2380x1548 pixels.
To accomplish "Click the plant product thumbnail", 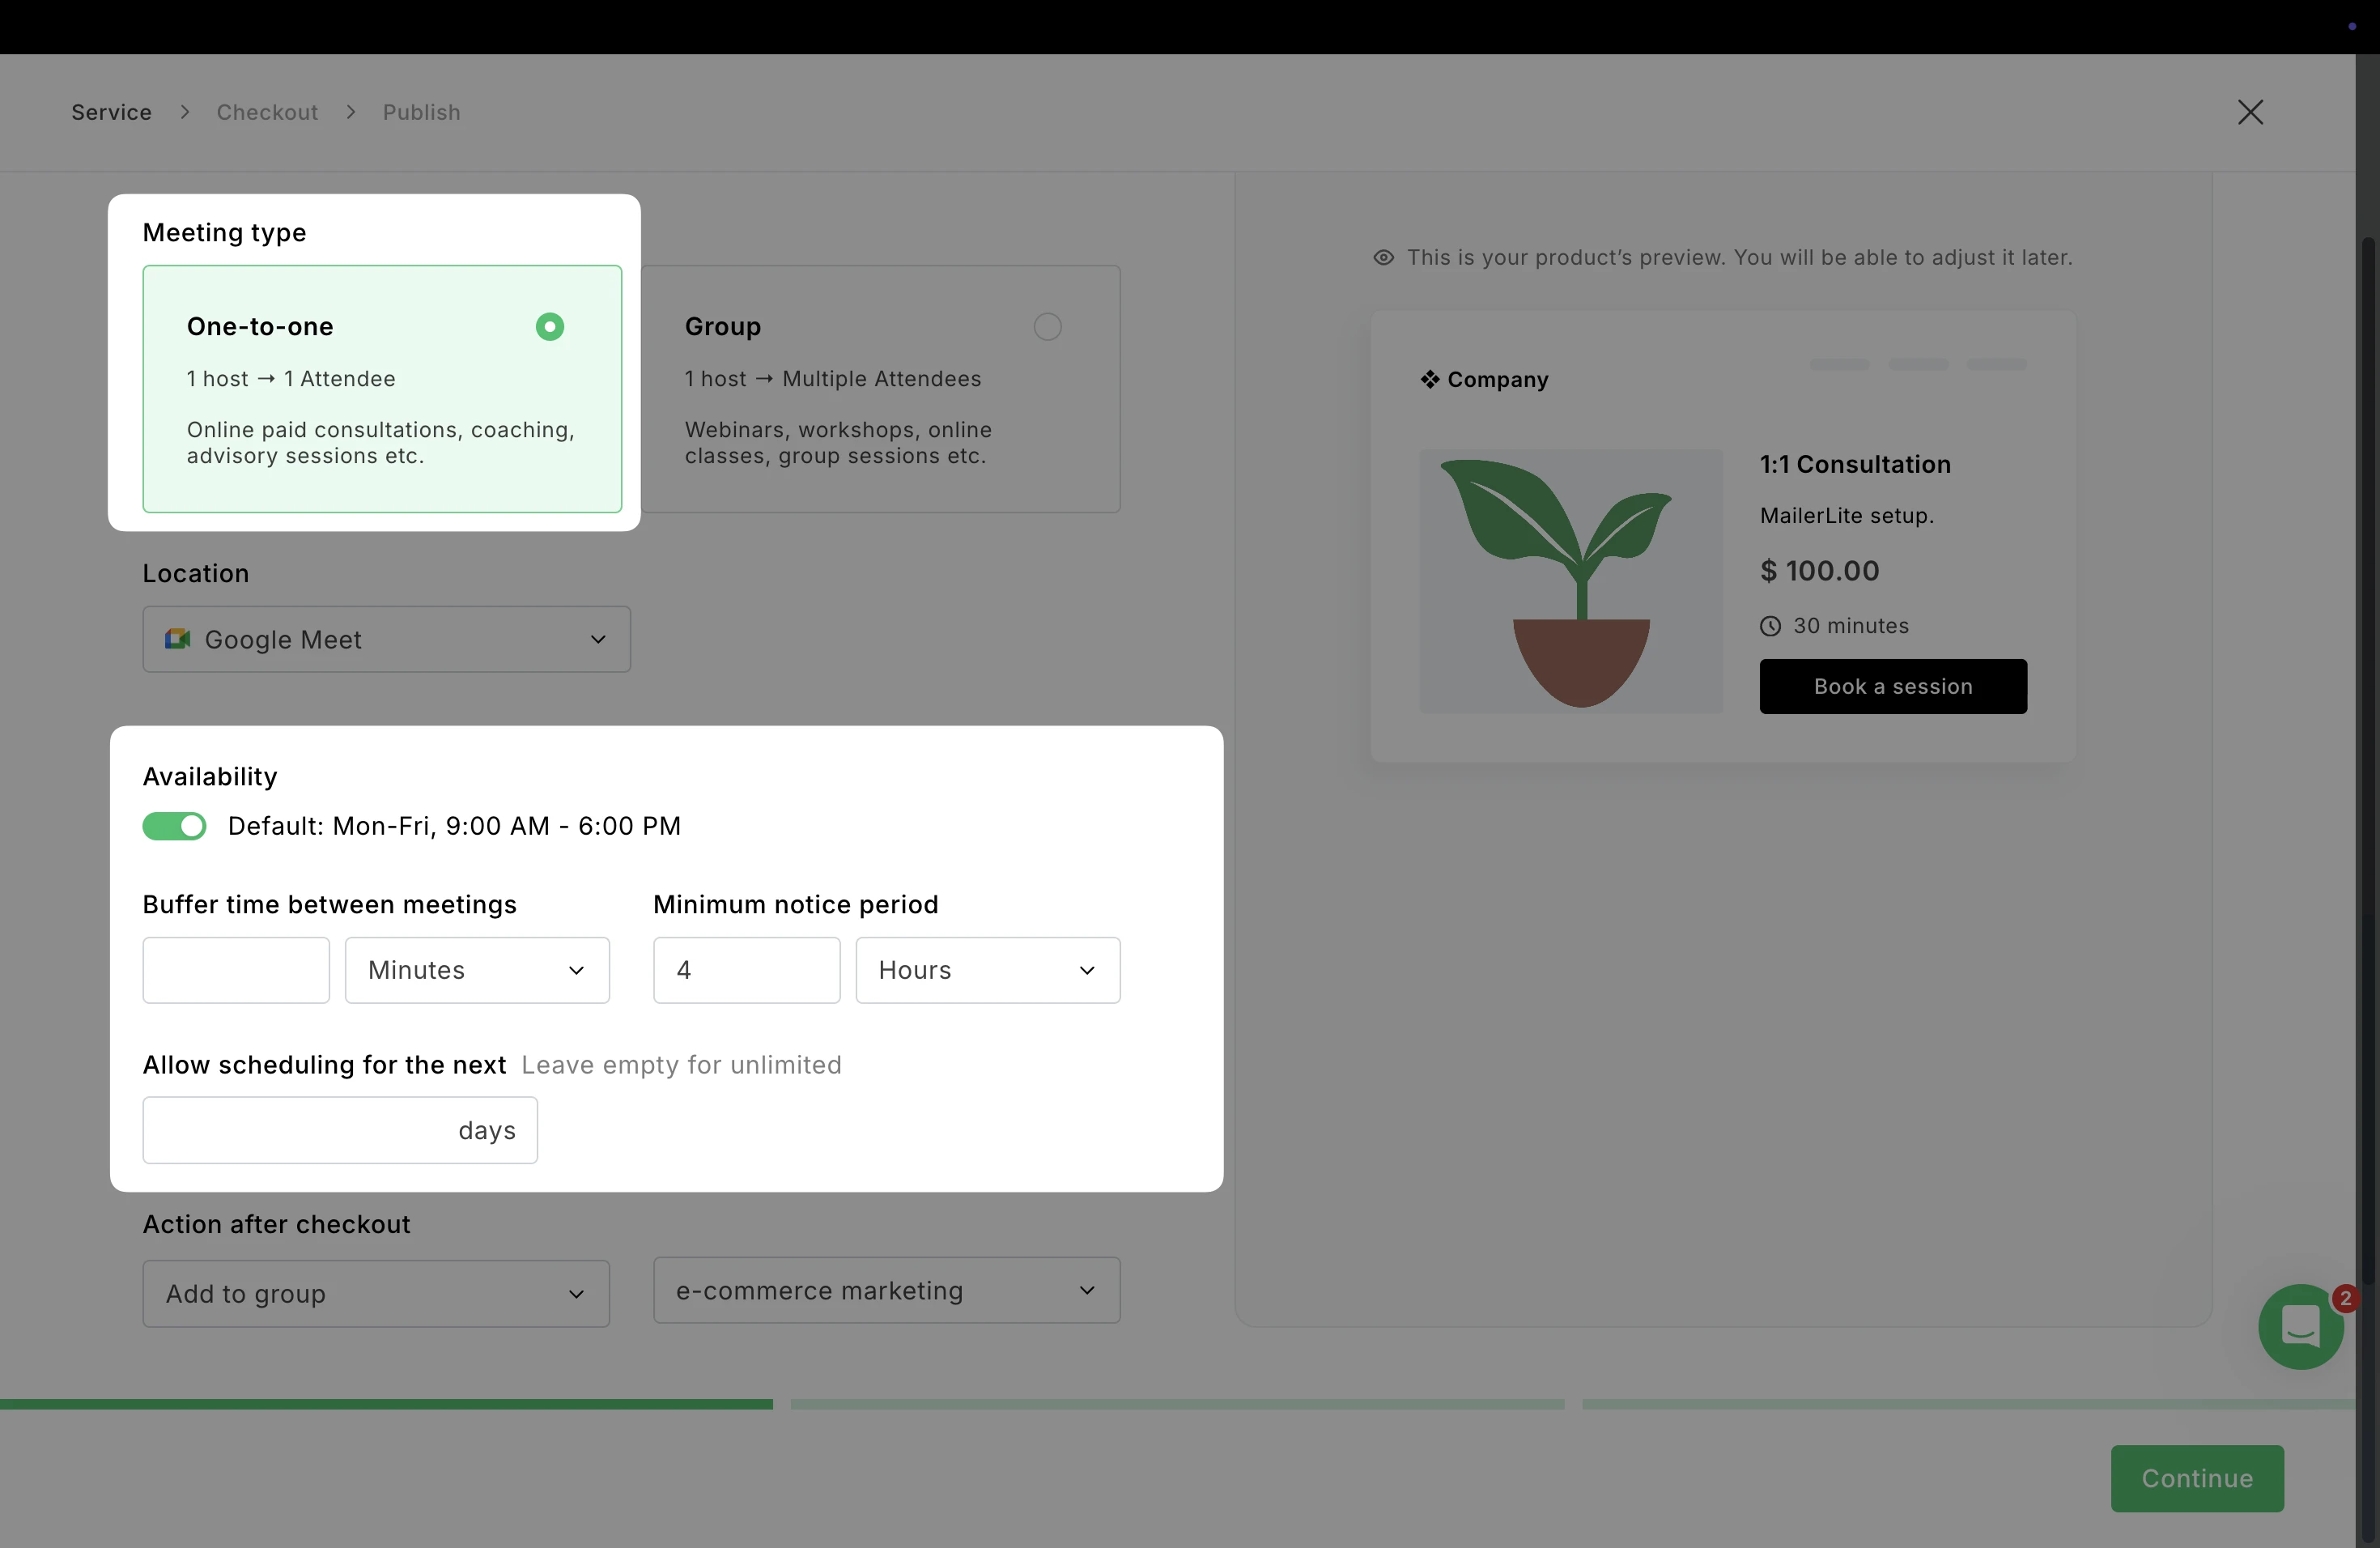I will click(x=1571, y=581).
